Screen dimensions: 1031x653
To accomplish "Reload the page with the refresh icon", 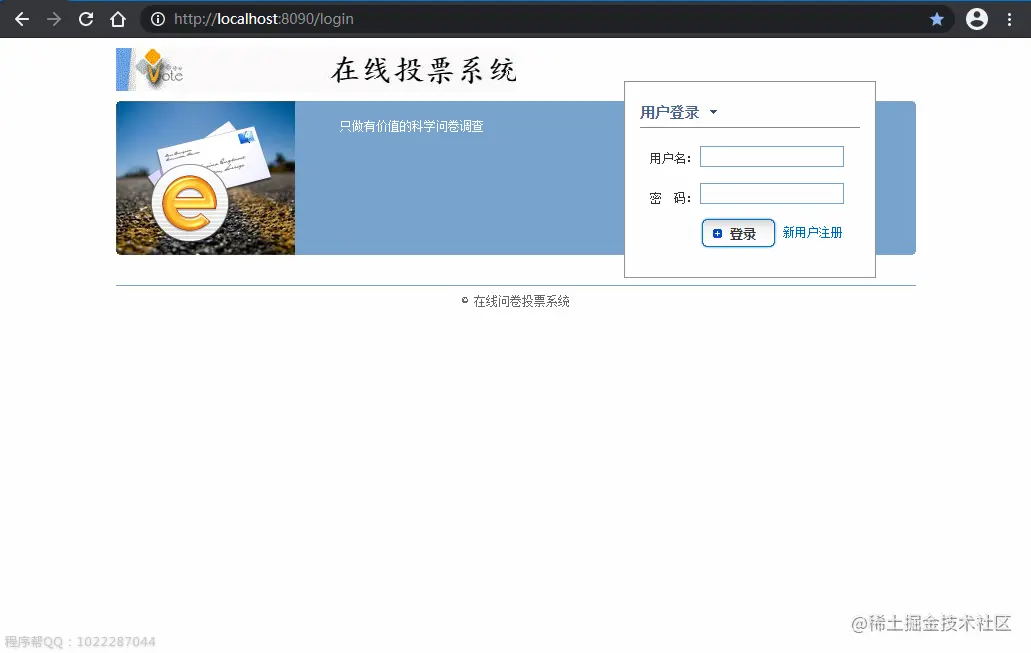I will pyautogui.click(x=86, y=18).
